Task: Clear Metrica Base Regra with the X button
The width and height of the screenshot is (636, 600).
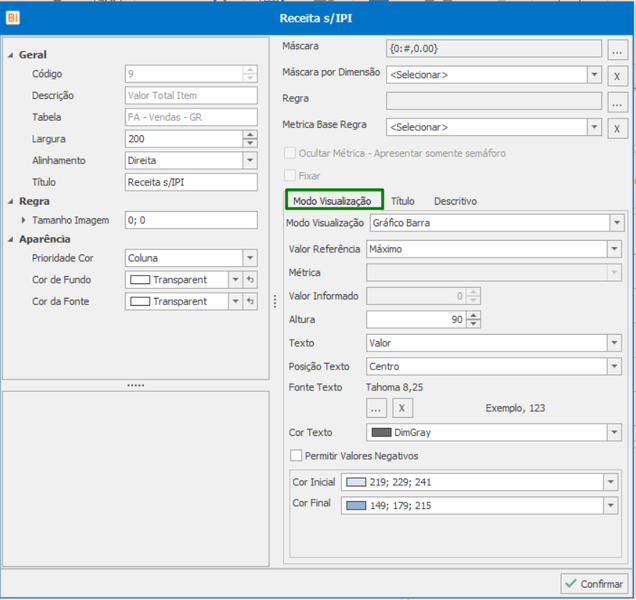Action: point(617,128)
